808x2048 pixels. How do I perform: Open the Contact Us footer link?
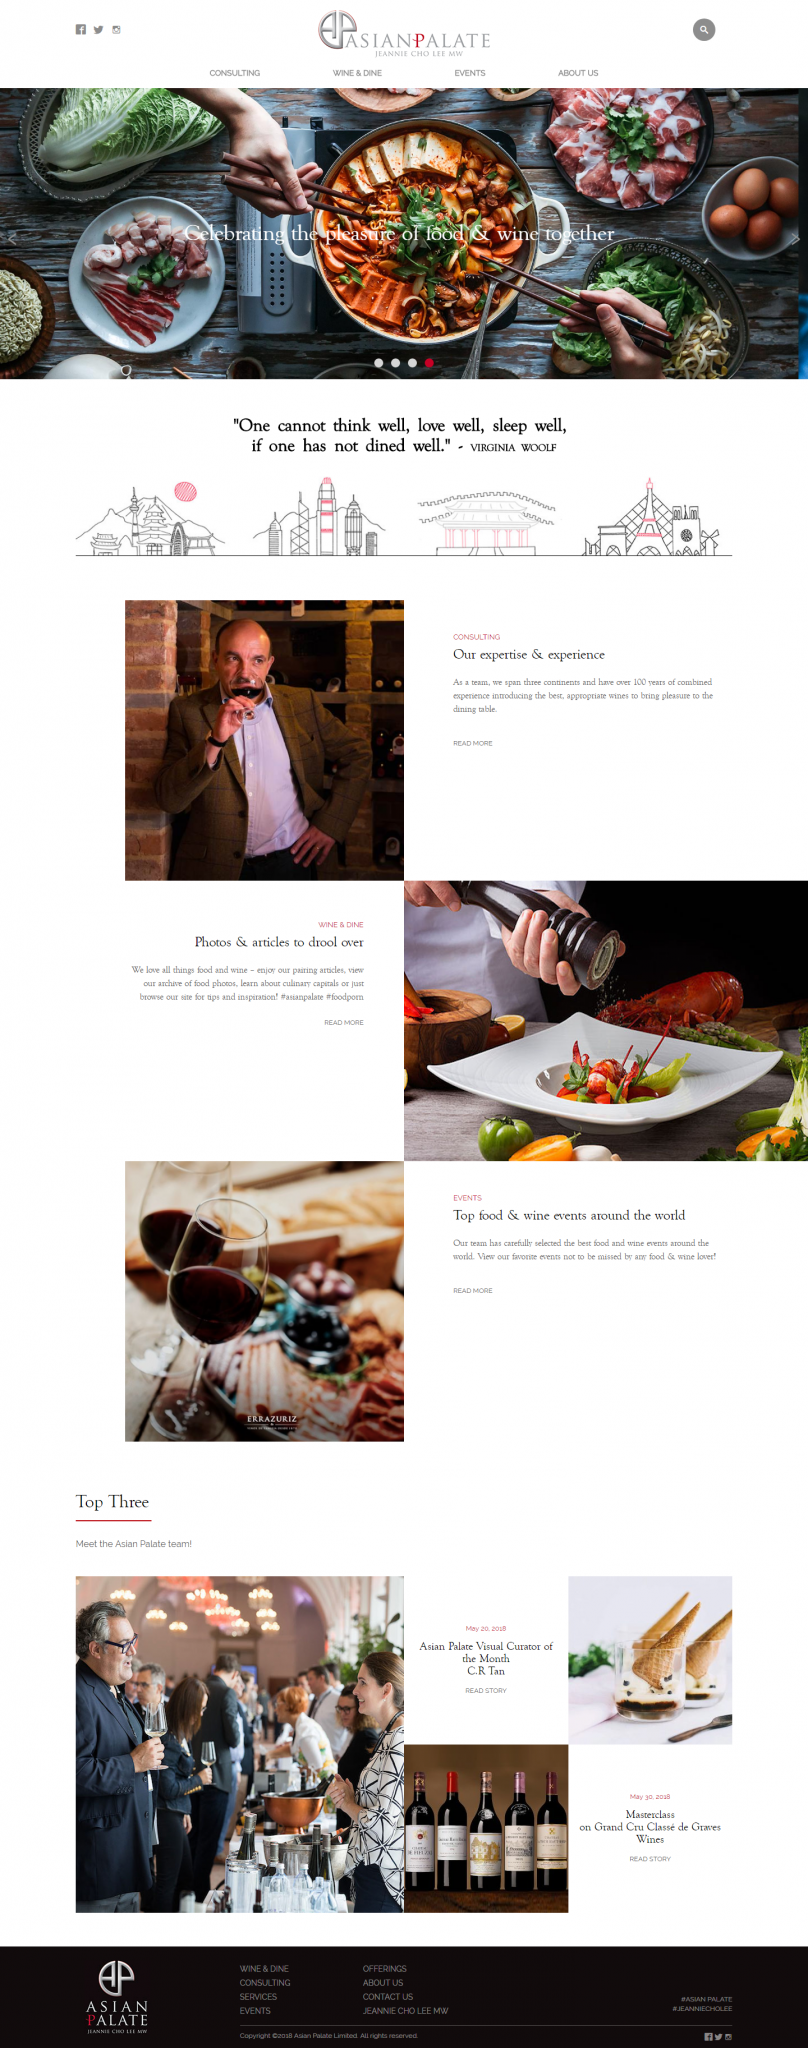[388, 1997]
